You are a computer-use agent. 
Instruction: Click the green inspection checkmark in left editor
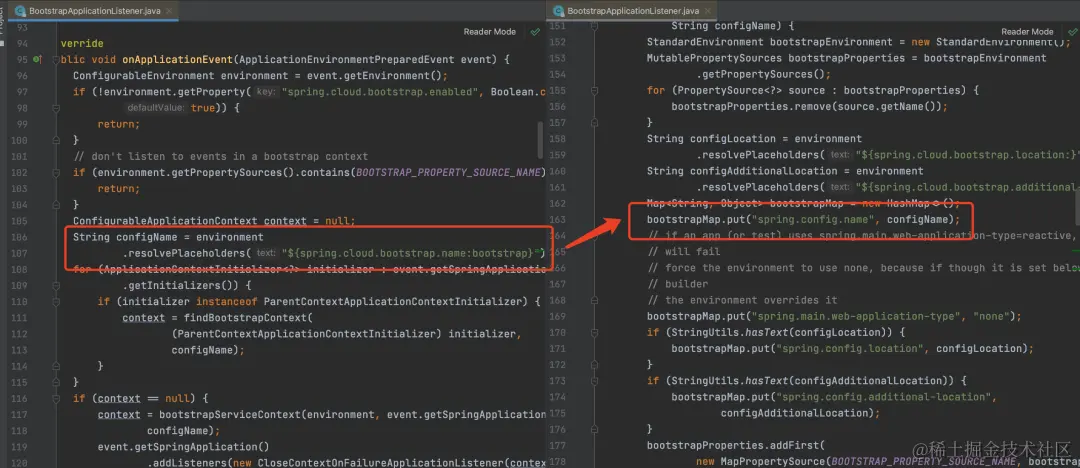click(x=535, y=32)
